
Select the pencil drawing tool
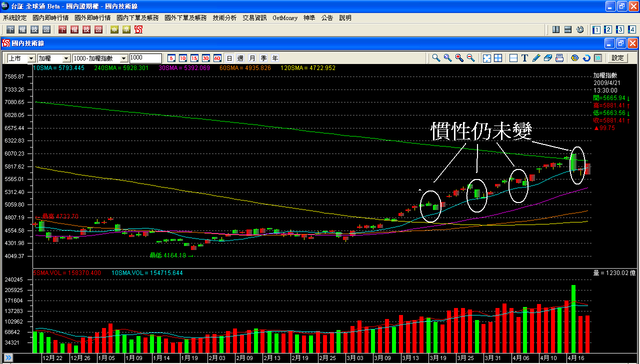(x=536, y=58)
